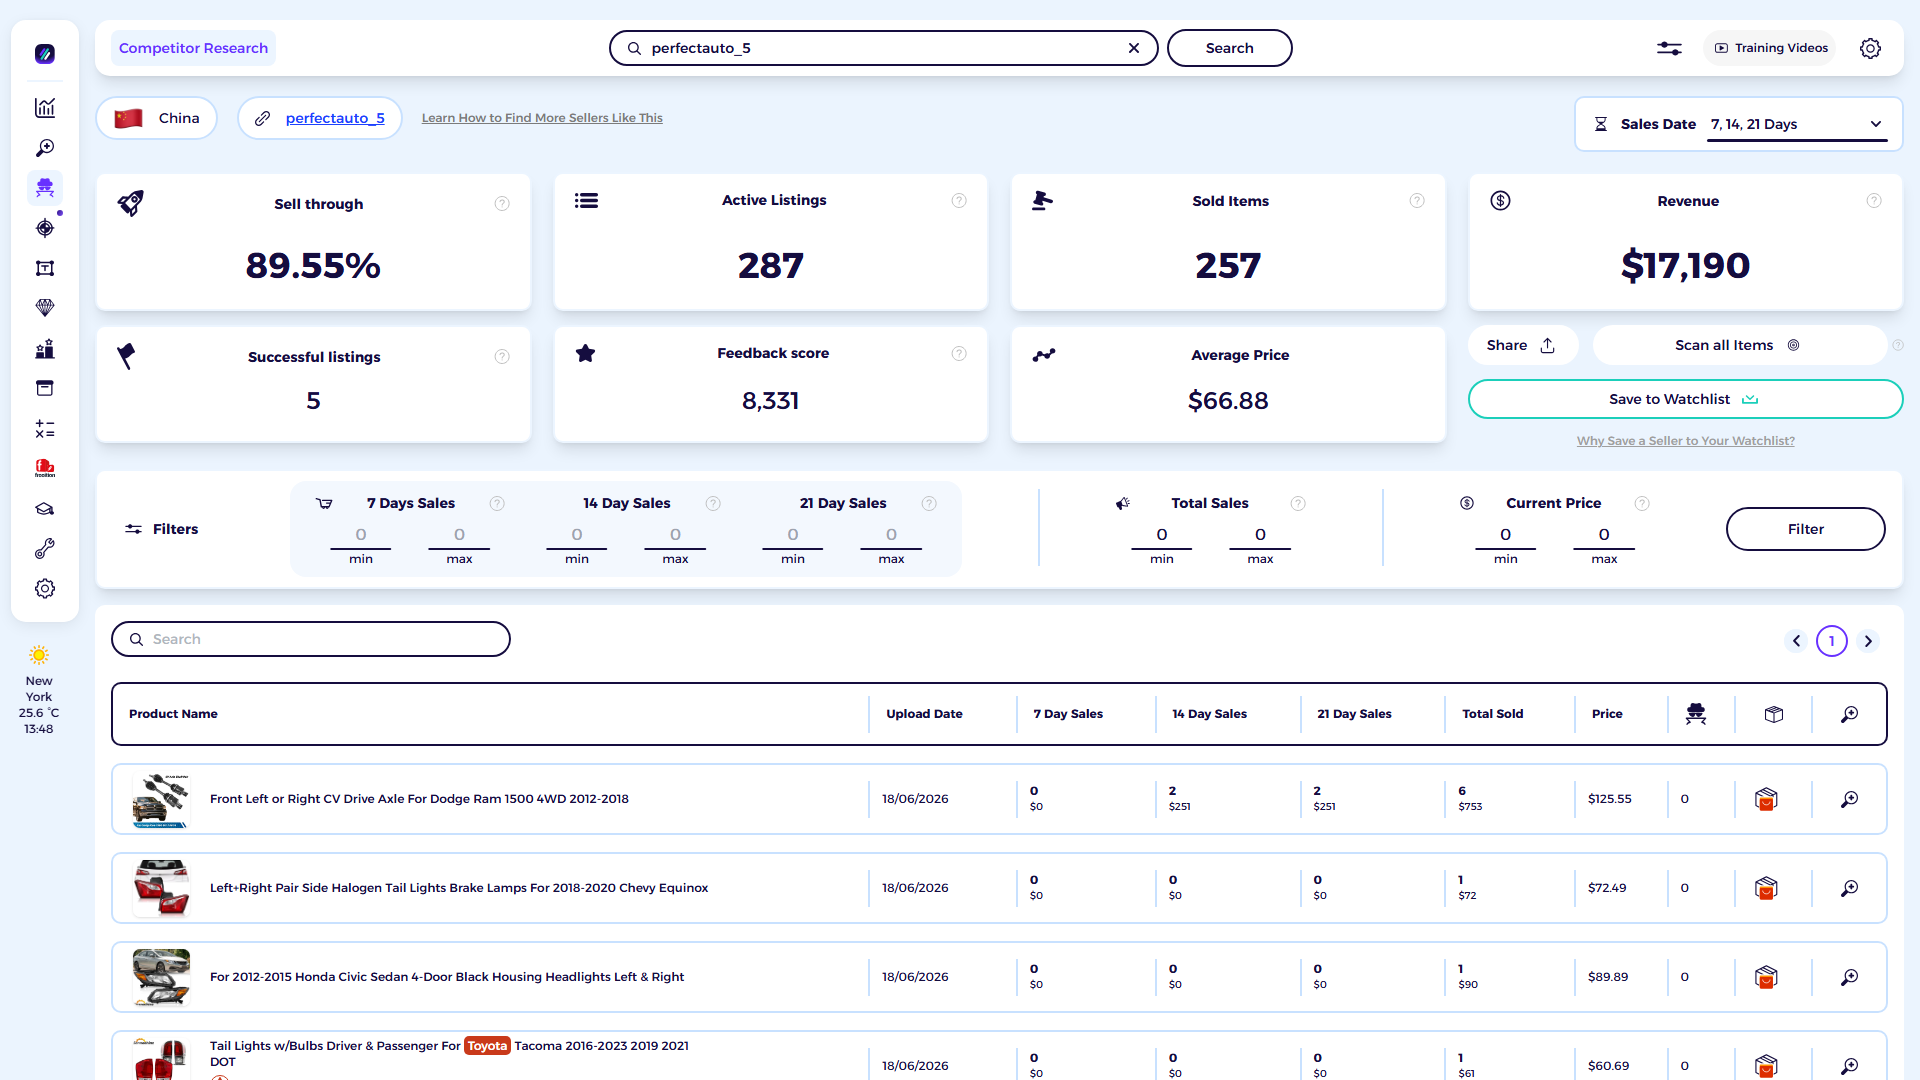Click the Revenue help icon
This screenshot has width=1920, height=1080.
click(x=1874, y=201)
